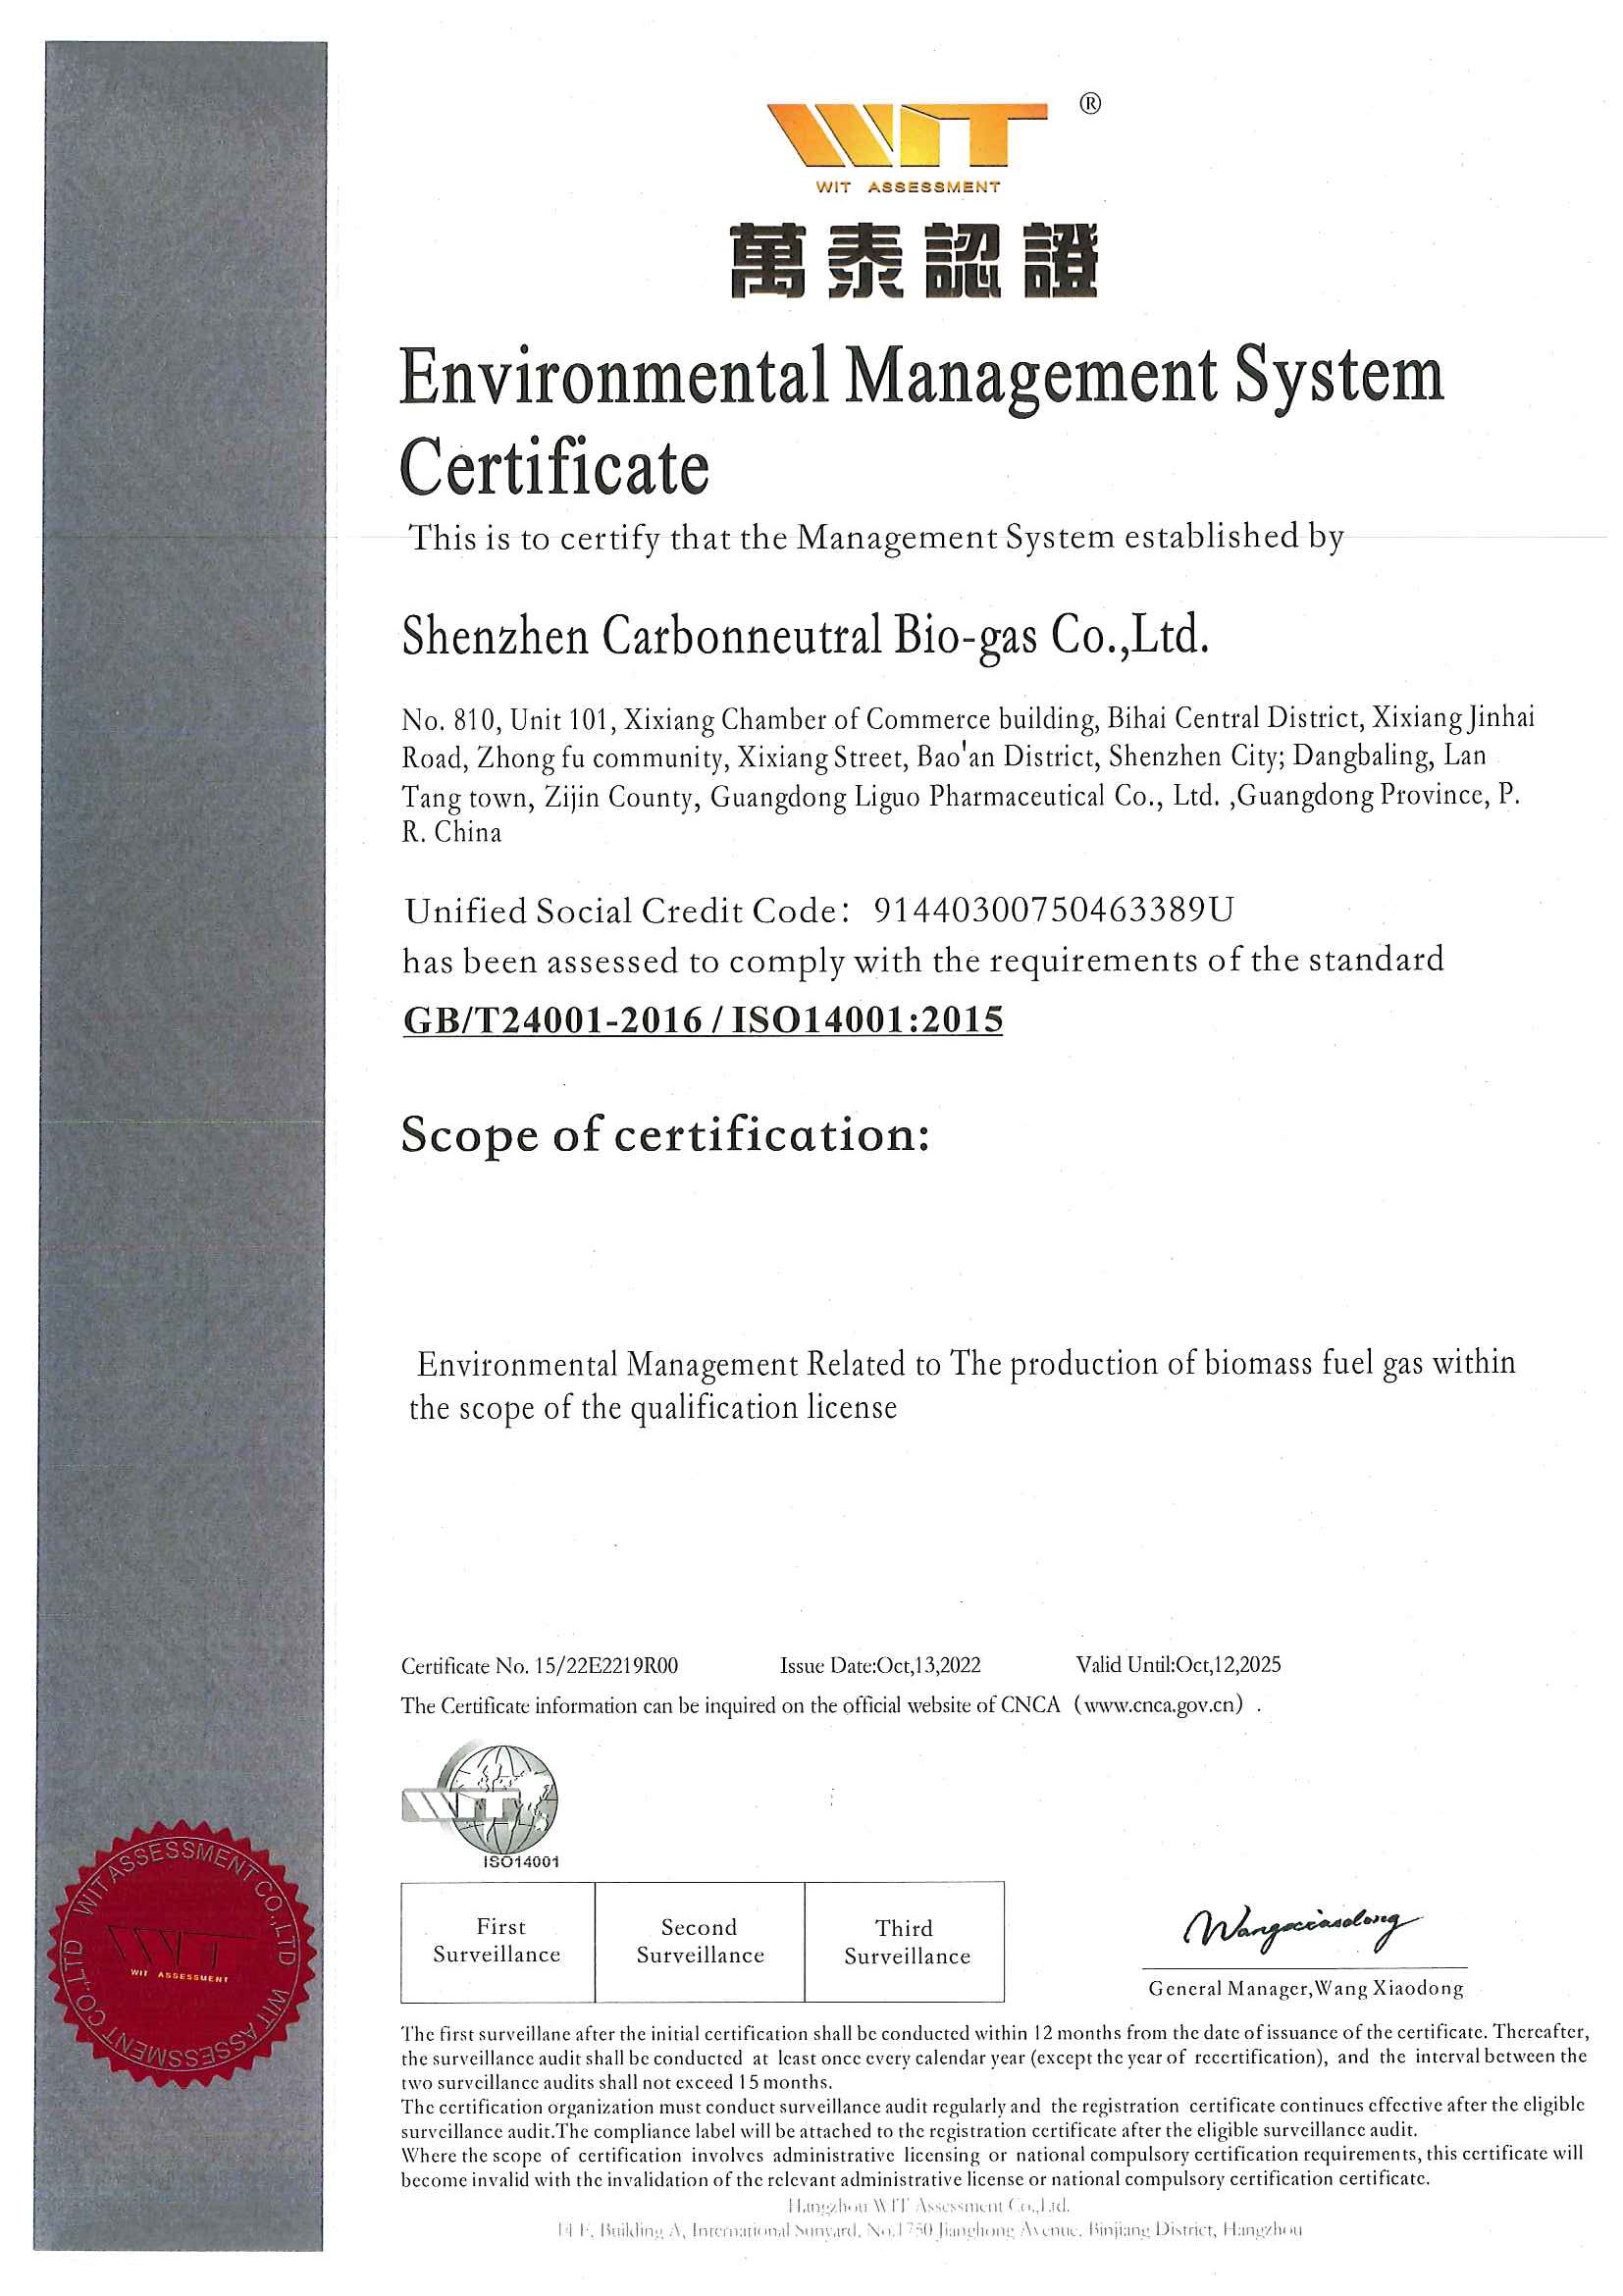Click the Scope of certification heading
1623x2296 pixels.
[x=665, y=1135]
